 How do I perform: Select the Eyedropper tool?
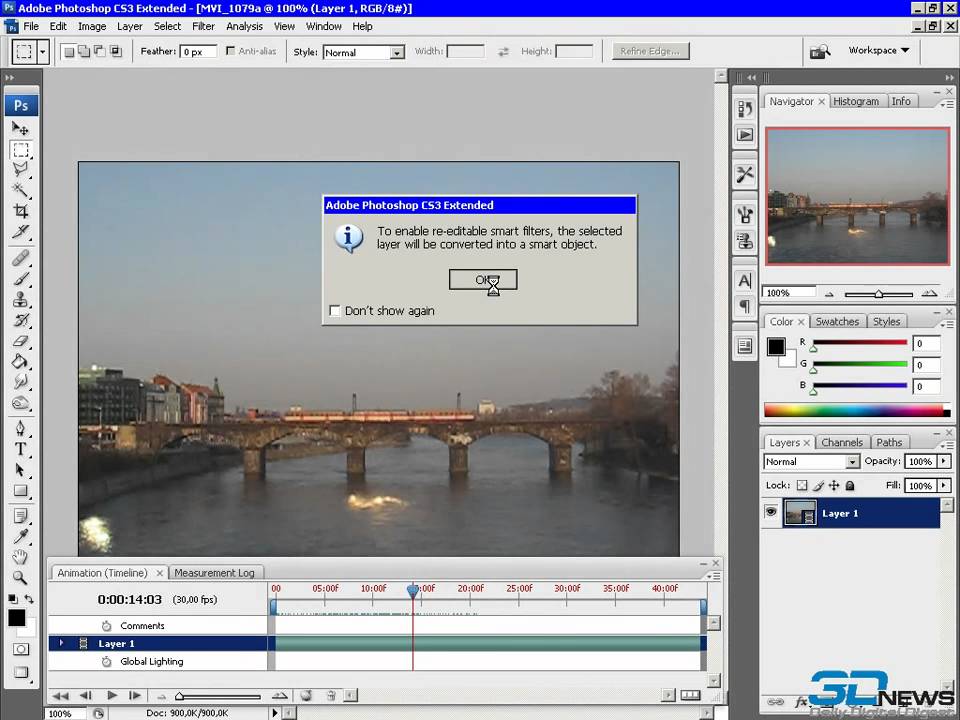pos(20,536)
